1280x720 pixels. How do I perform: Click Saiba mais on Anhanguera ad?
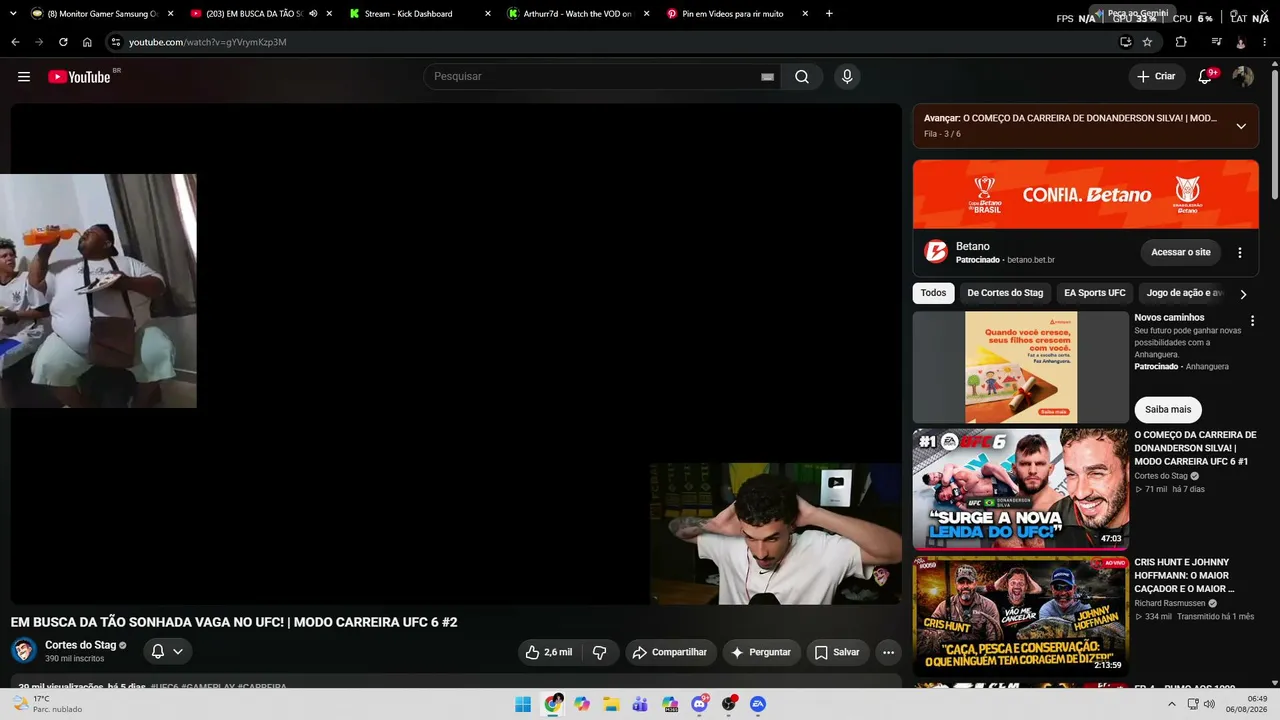point(1168,409)
